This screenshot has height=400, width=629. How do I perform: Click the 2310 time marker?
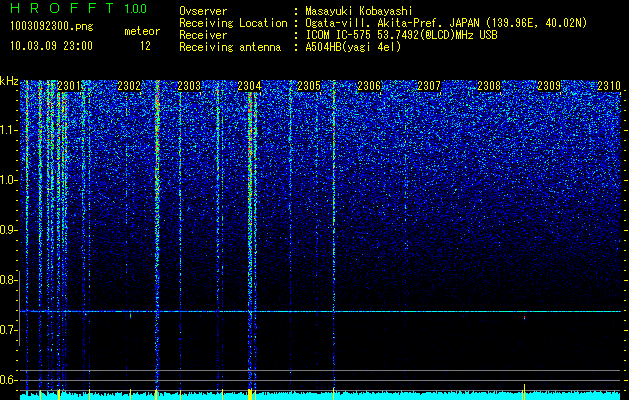click(609, 86)
